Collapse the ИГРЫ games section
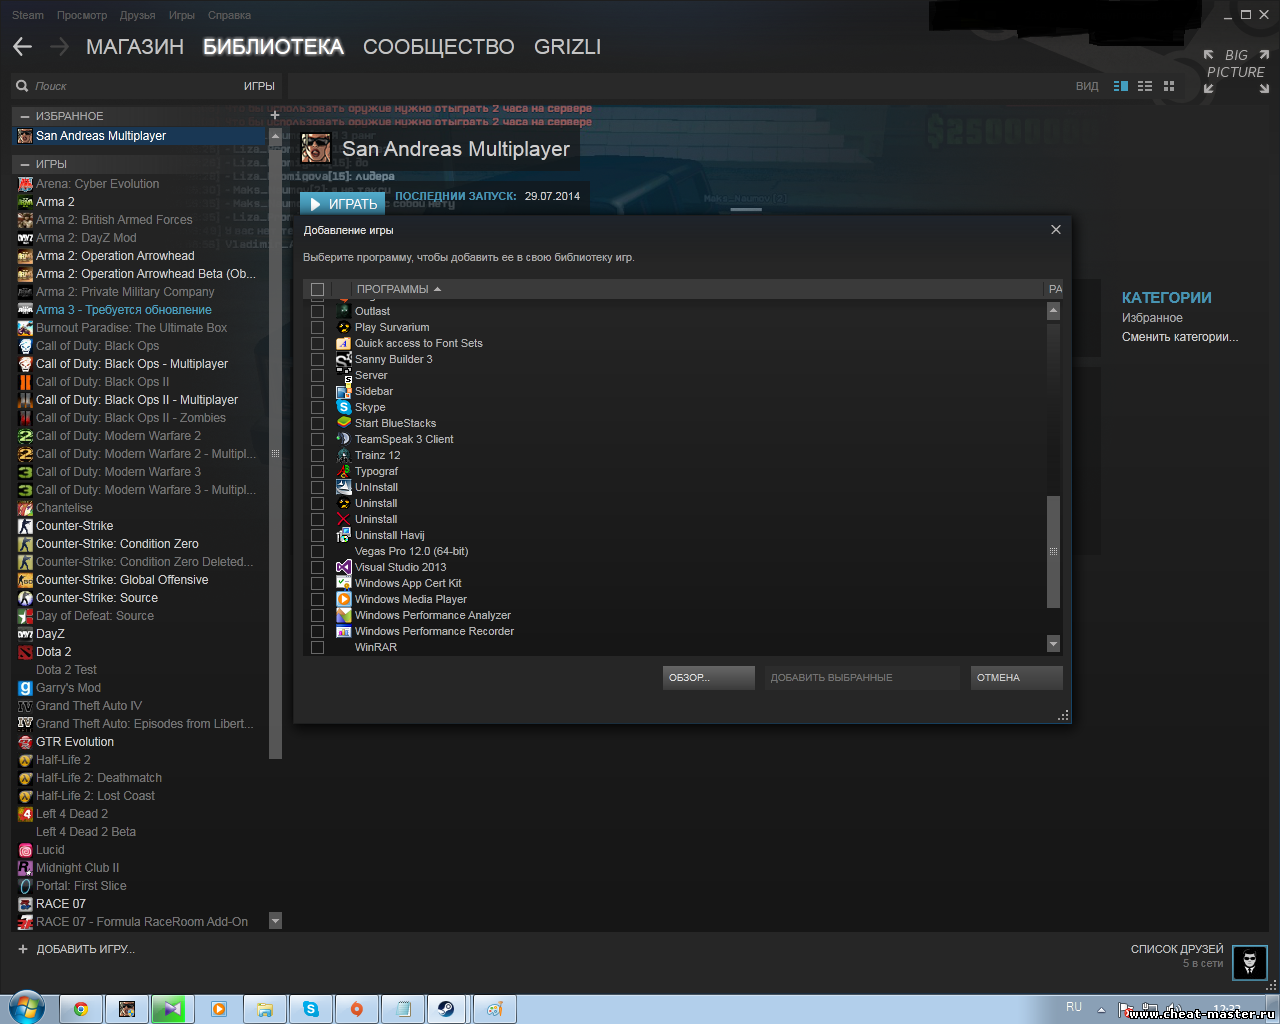Viewport: 1280px width, 1024px height. coord(24,164)
